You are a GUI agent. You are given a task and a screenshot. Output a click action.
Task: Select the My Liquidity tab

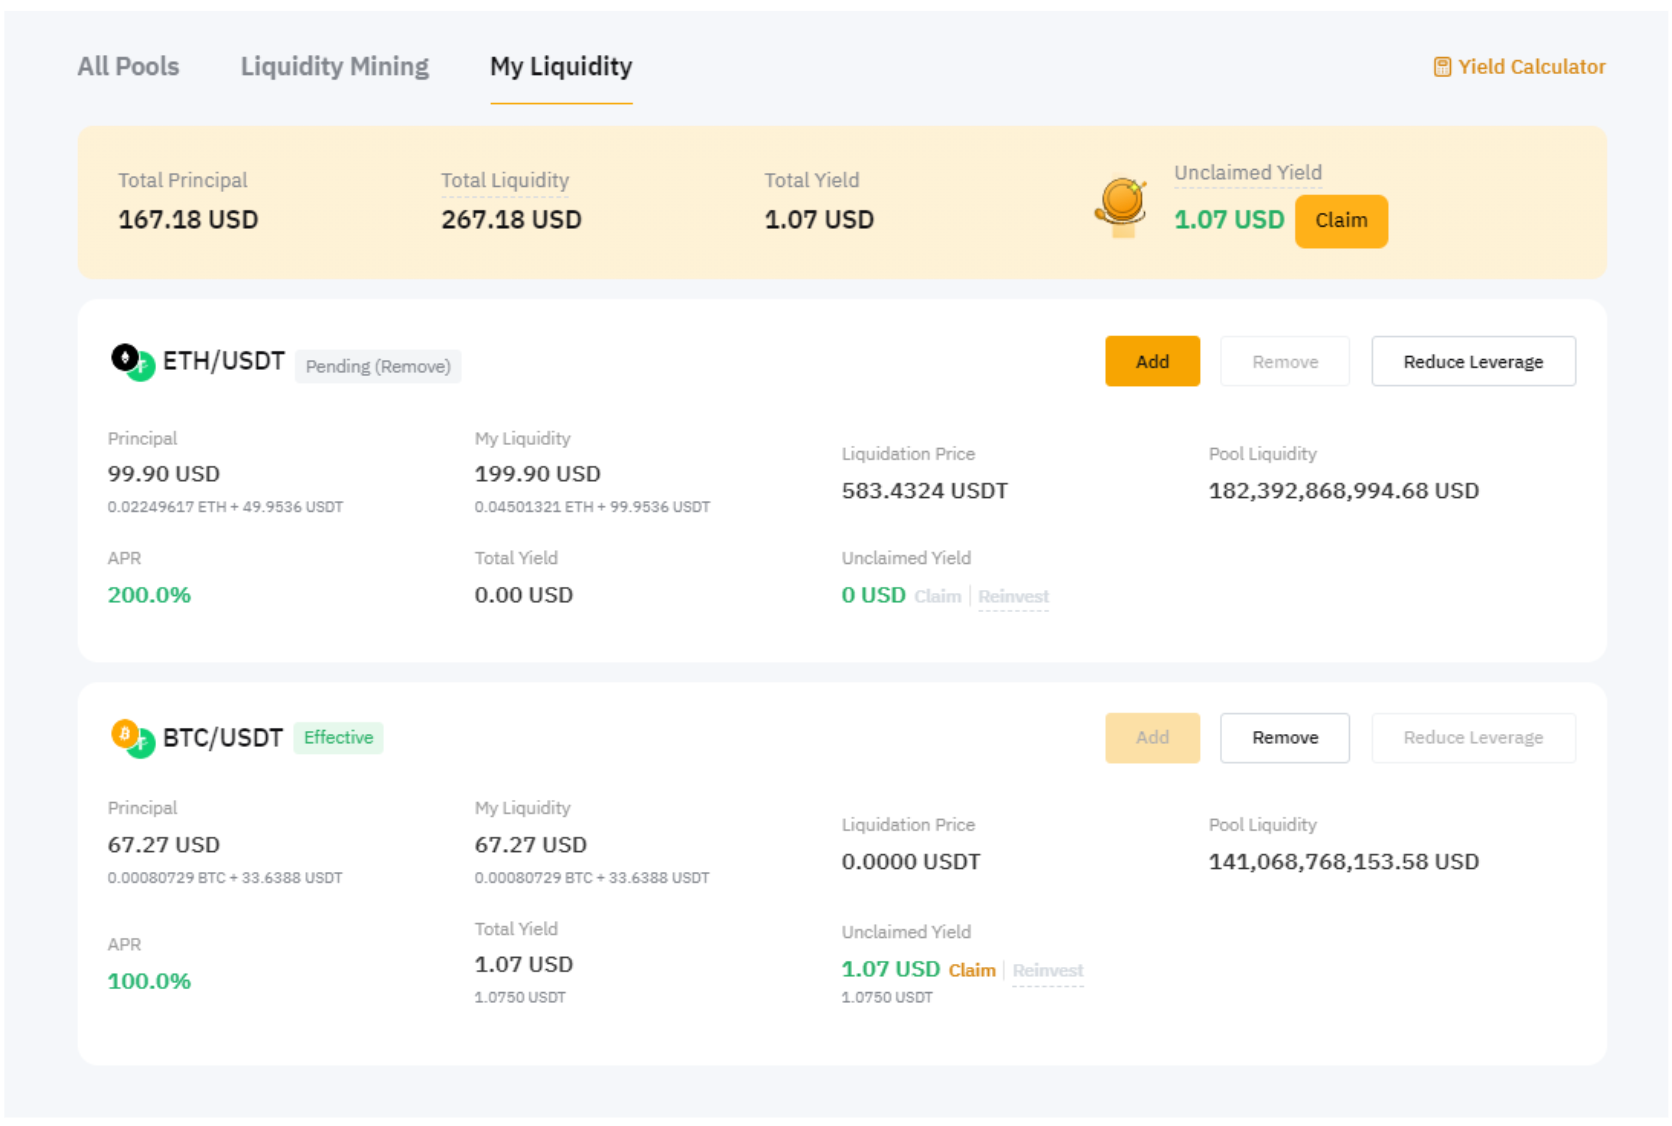[560, 67]
